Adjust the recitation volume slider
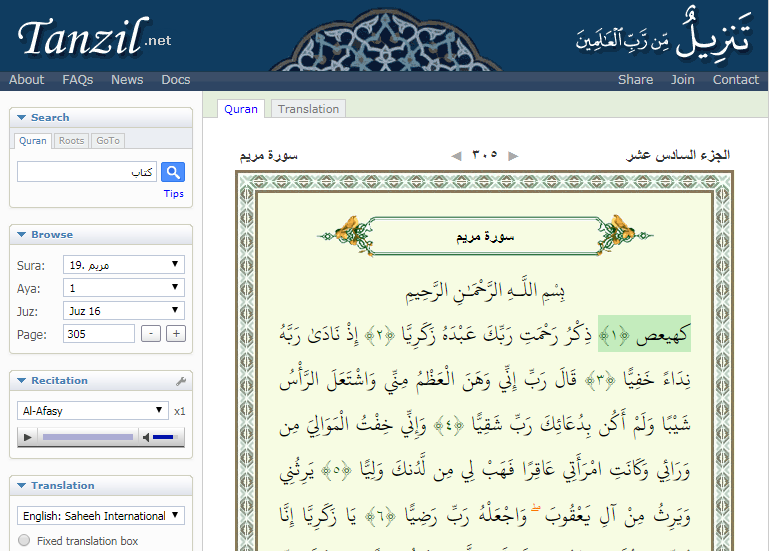The width and height of the screenshot is (769, 551). [x=164, y=437]
